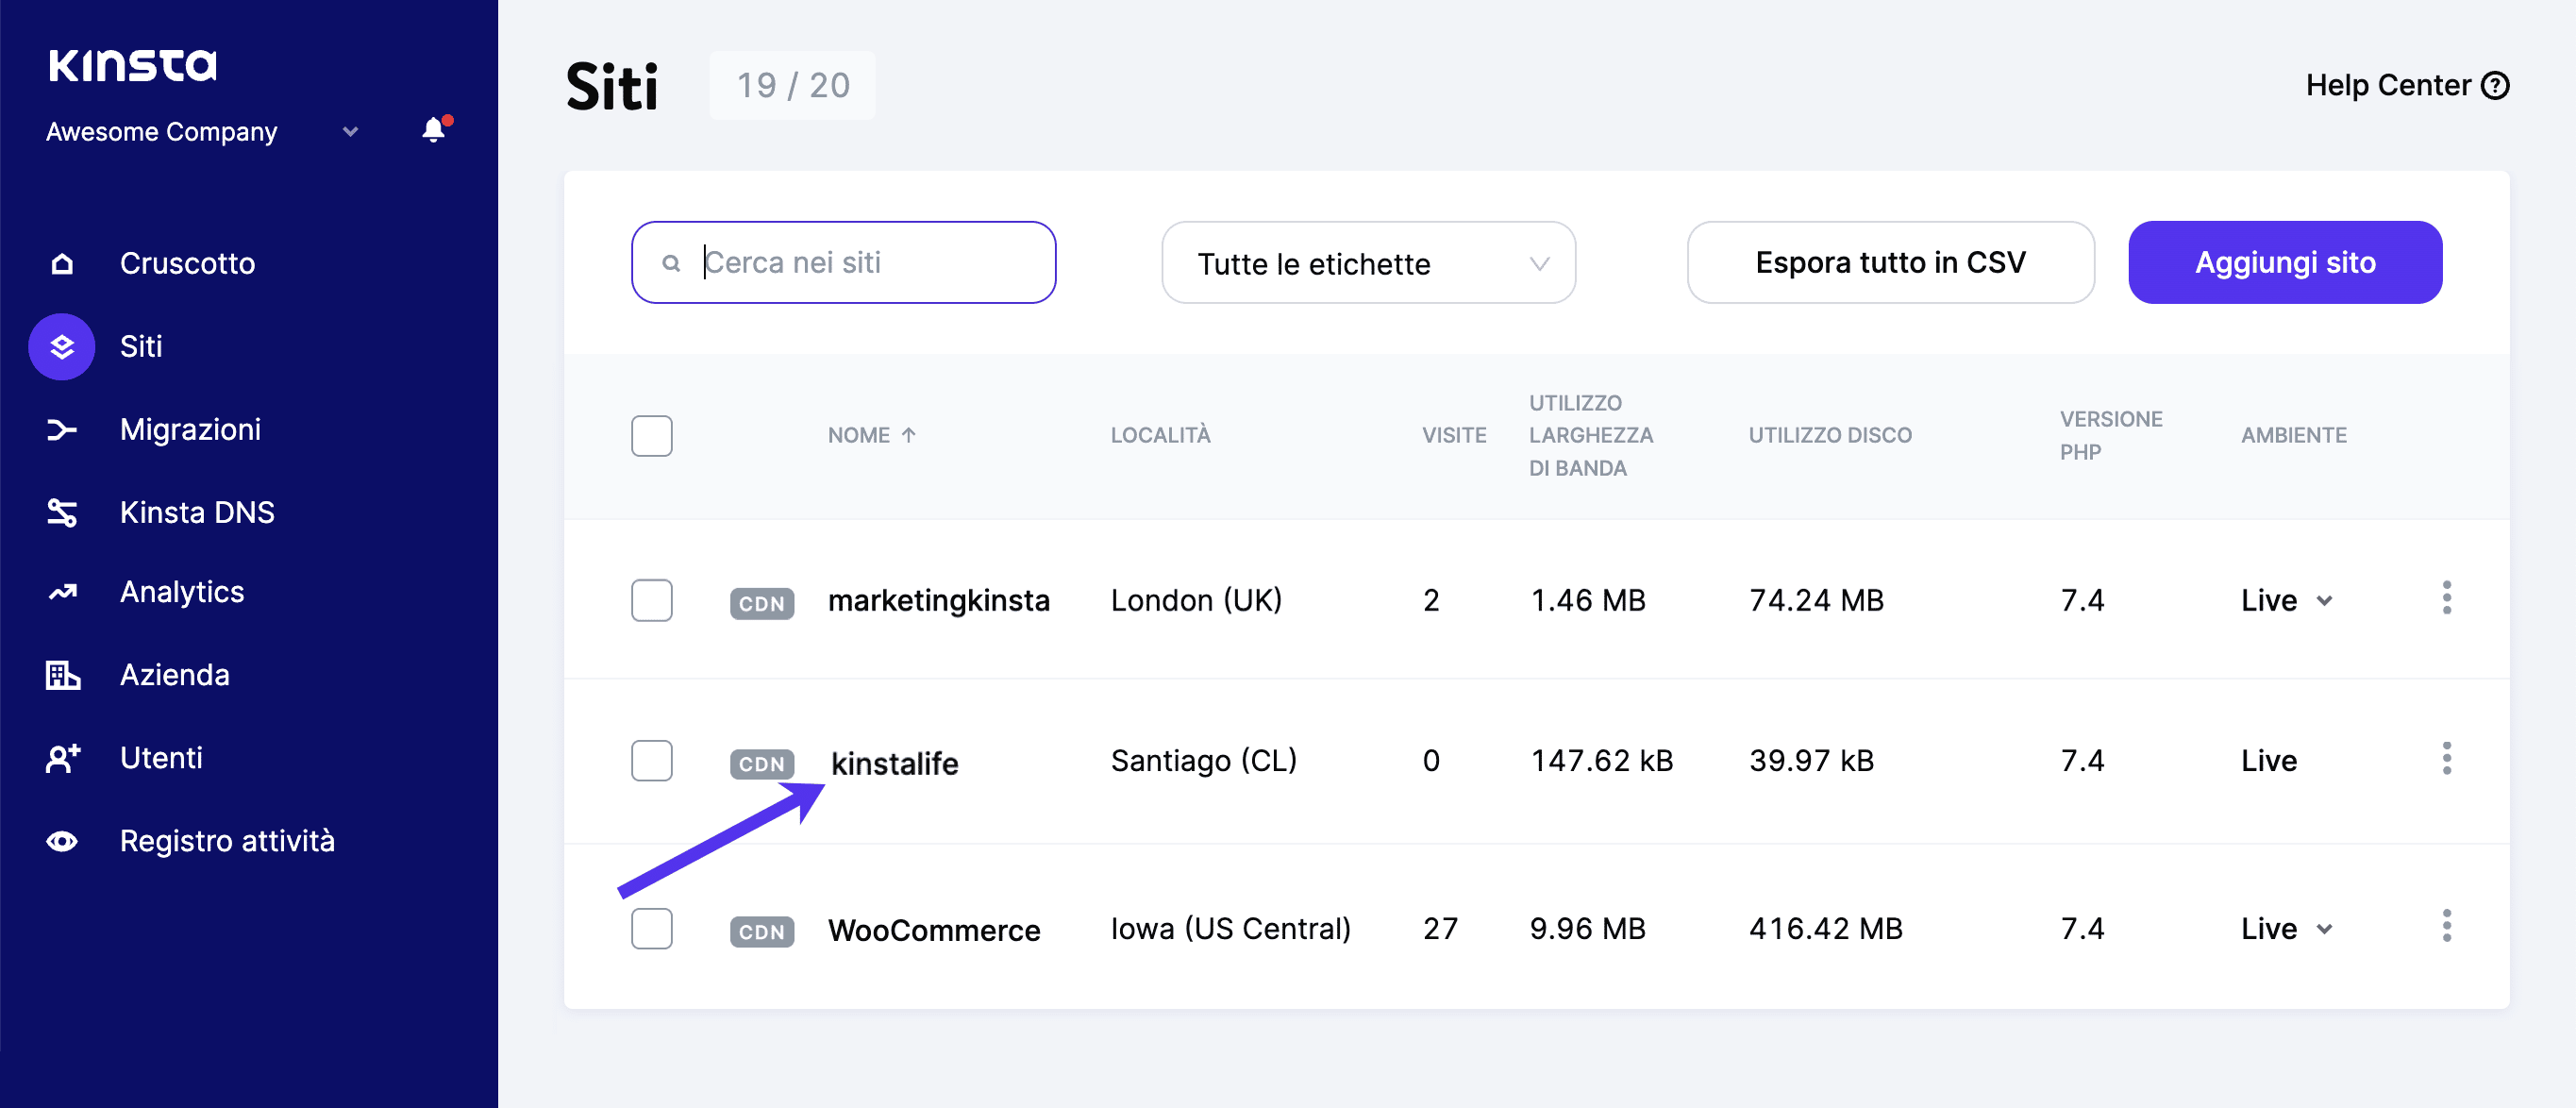The image size is (2576, 1108).
Task: Select the Utenti sidebar icon
Action: tap(62, 757)
